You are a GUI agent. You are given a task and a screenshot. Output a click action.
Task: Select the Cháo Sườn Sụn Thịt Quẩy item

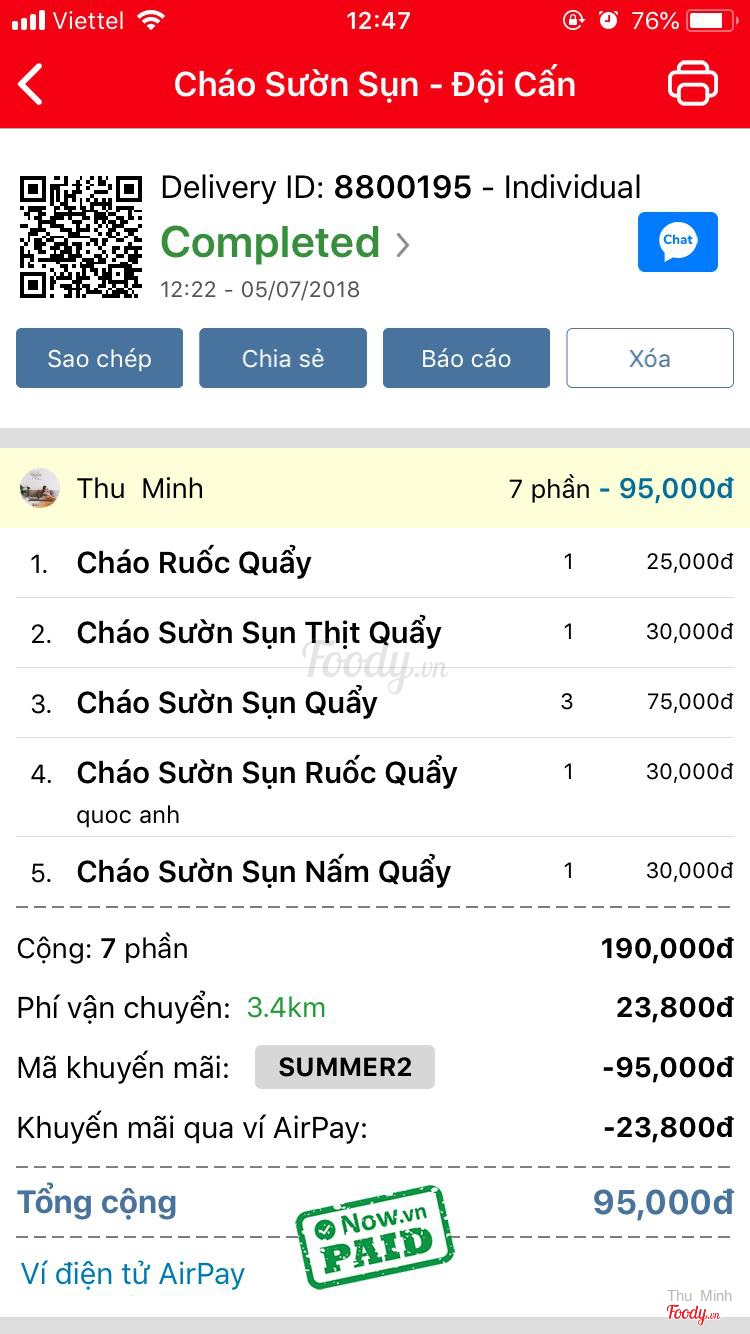coord(259,632)
